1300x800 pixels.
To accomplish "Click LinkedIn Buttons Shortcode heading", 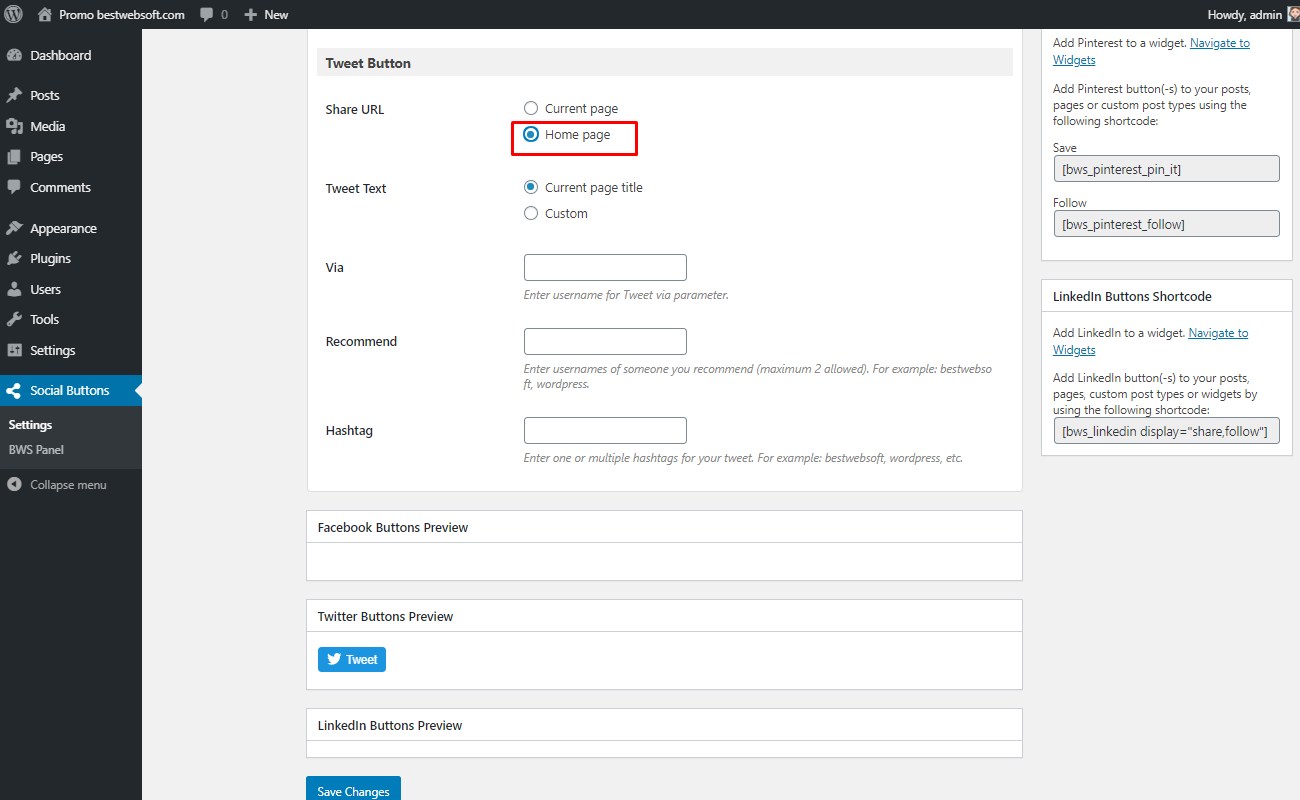I will [1132, 296].
